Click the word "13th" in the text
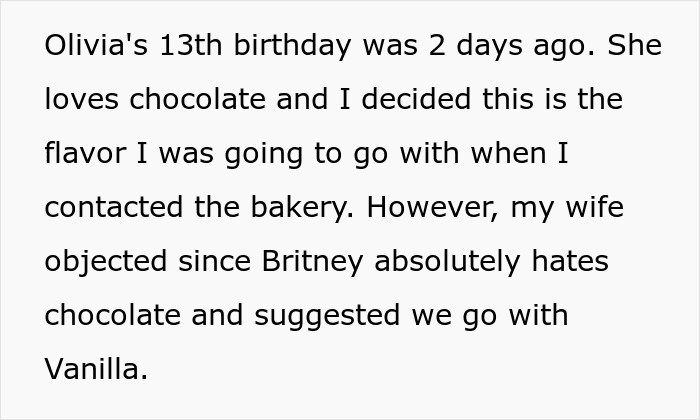700x420 pixels. point(191,45)
